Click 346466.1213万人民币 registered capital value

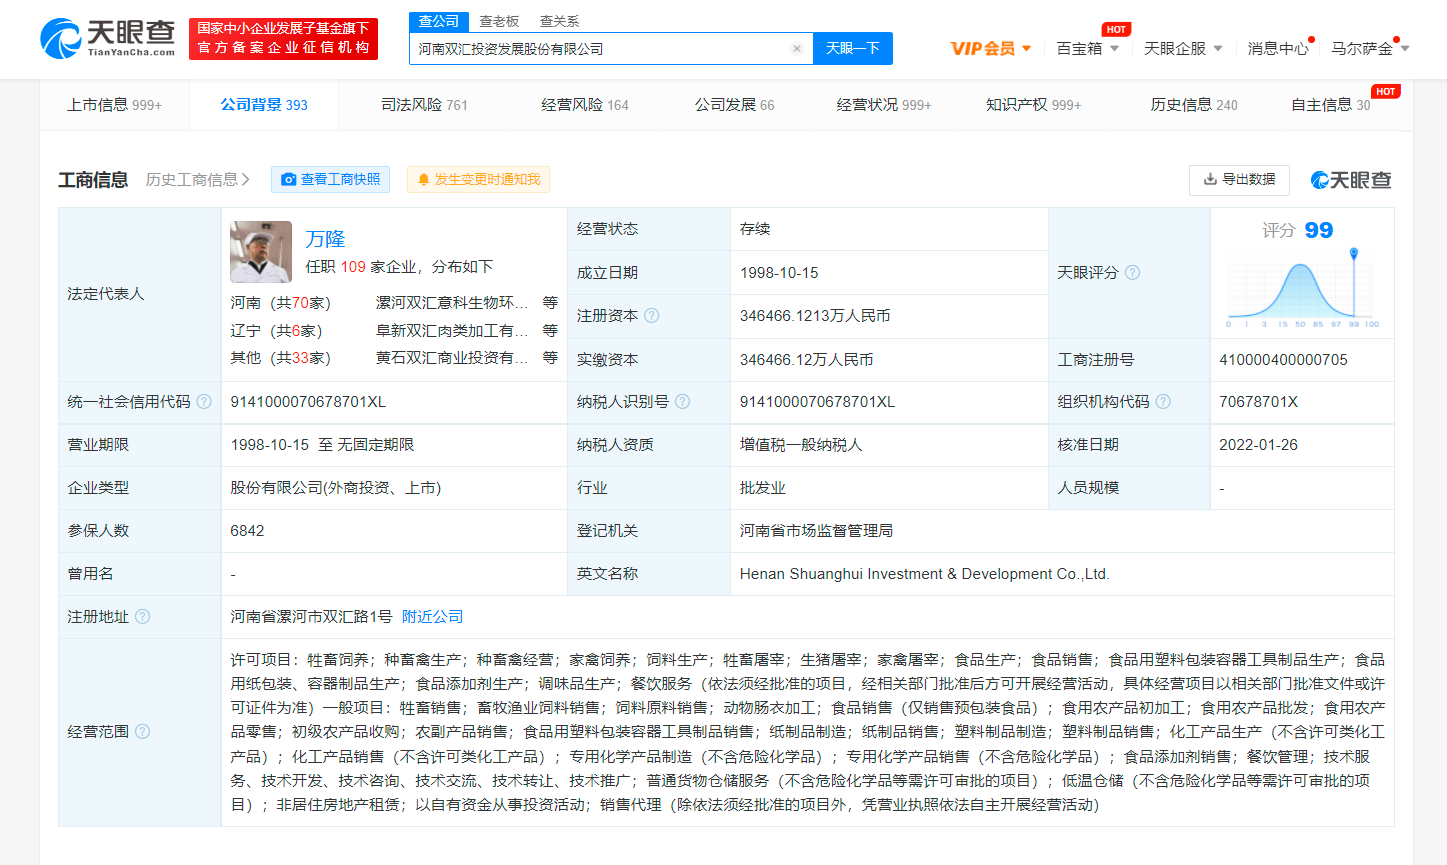[x=815, y=315]
